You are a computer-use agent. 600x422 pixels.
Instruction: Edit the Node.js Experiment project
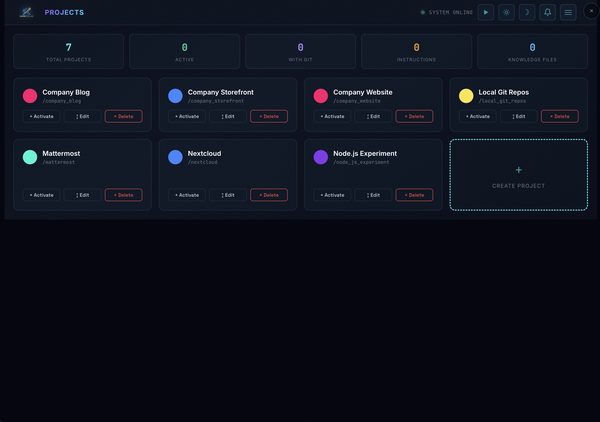[373, 195]
